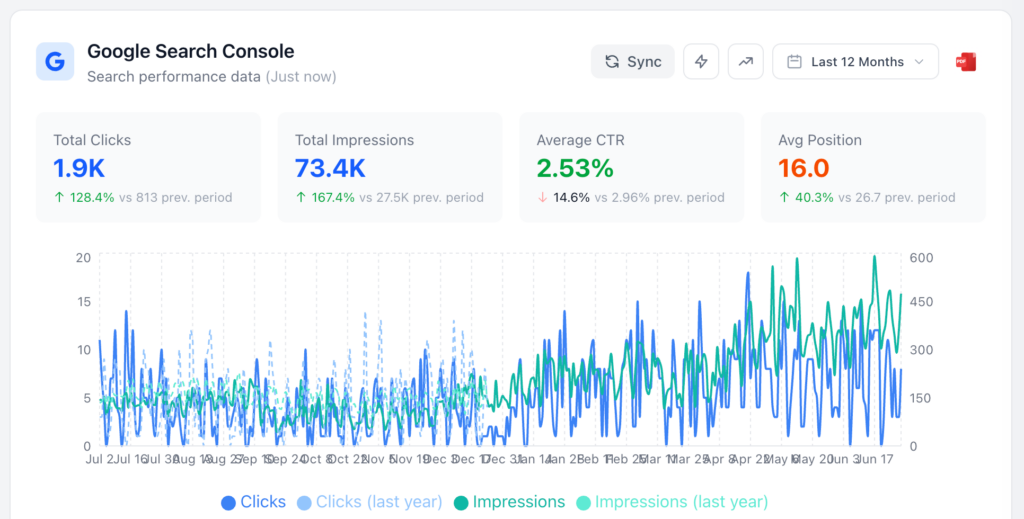1024x519 pixels.
Task: Click the 128.4% change indicator
Action: coord(84,197)
